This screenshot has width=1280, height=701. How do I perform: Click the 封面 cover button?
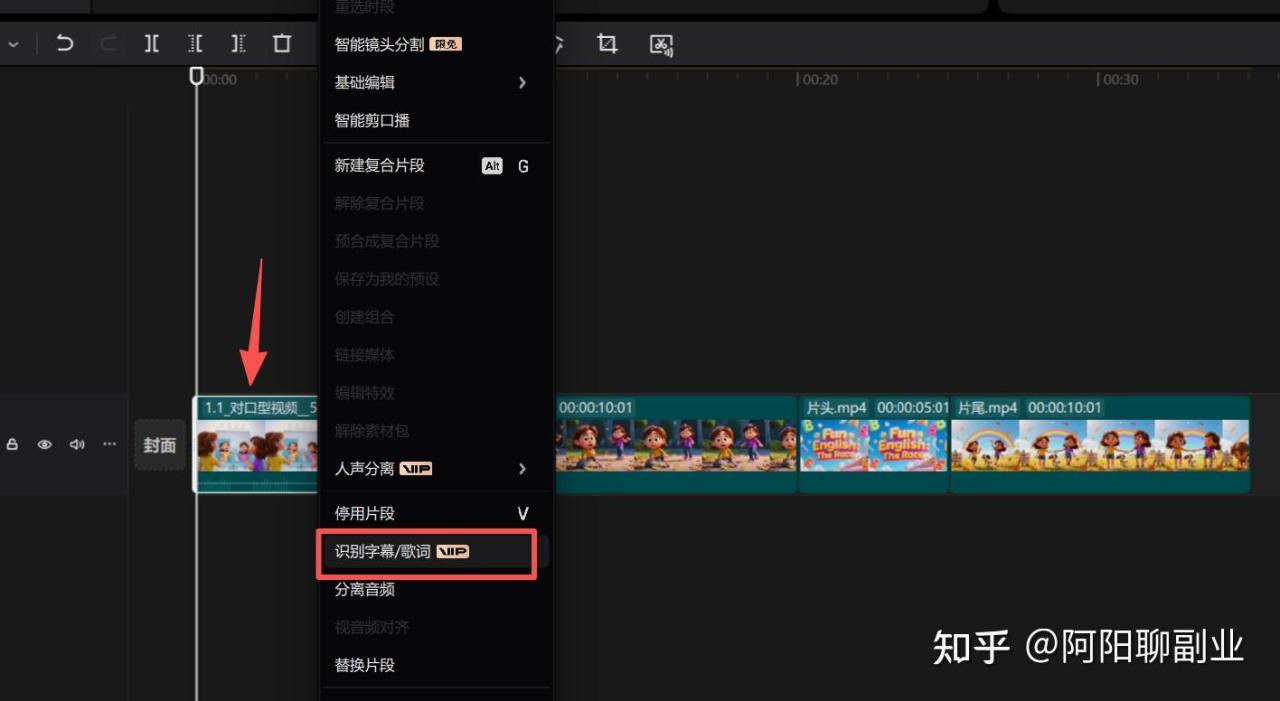tap(160, 445)
